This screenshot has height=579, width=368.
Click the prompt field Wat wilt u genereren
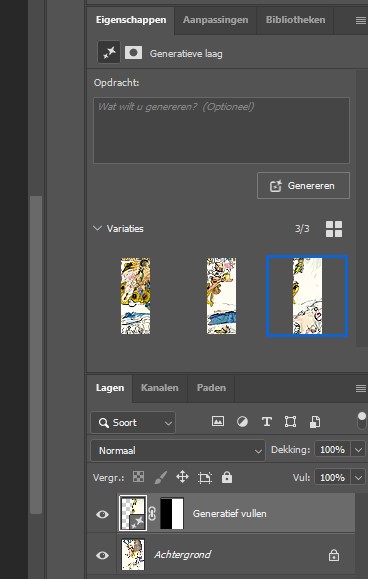pos(221,130)
